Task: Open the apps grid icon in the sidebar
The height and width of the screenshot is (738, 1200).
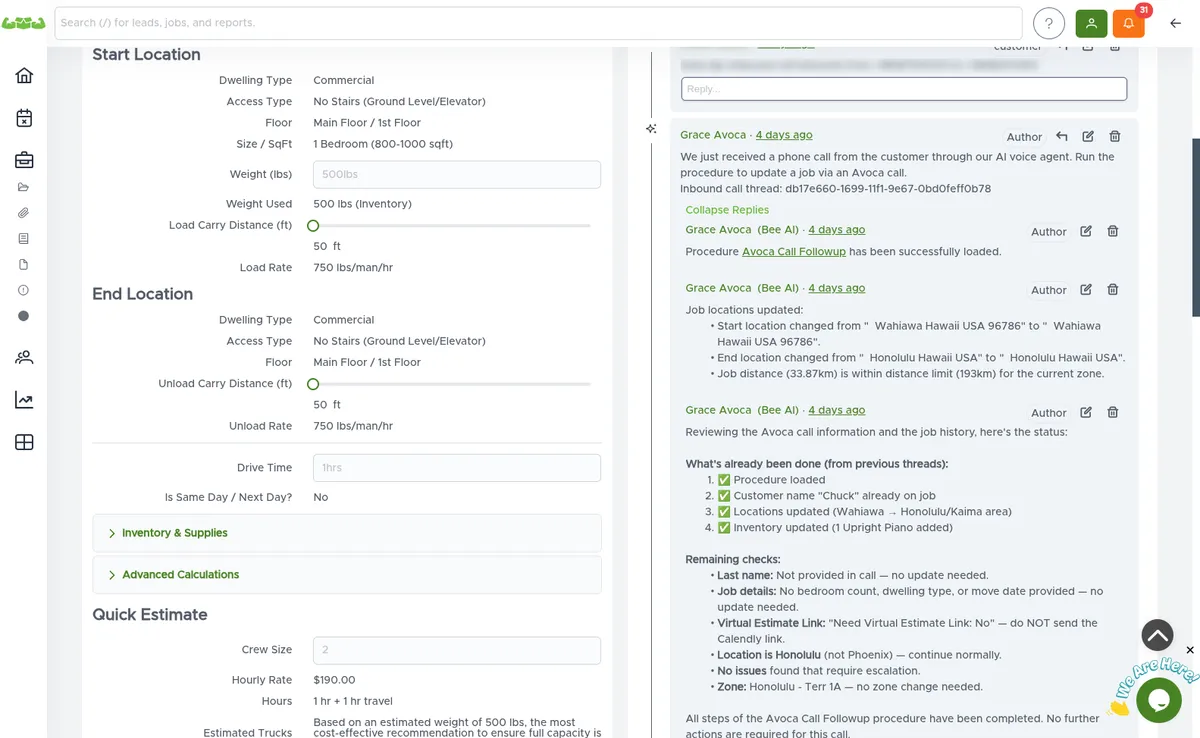Action: point(23,441)
